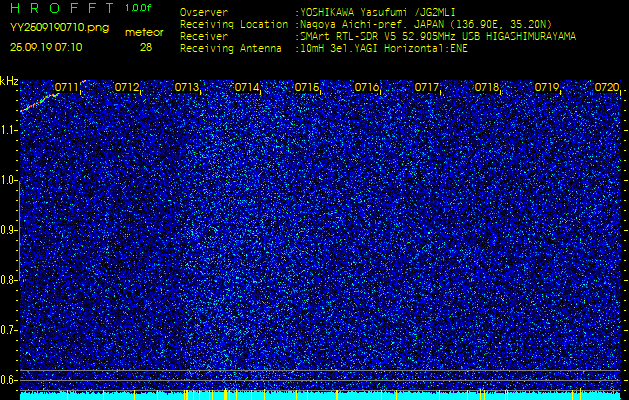This screenshot has height=400, width=629.
Task: Click the 0.9 kHz axis label
Action: point(8,230)
